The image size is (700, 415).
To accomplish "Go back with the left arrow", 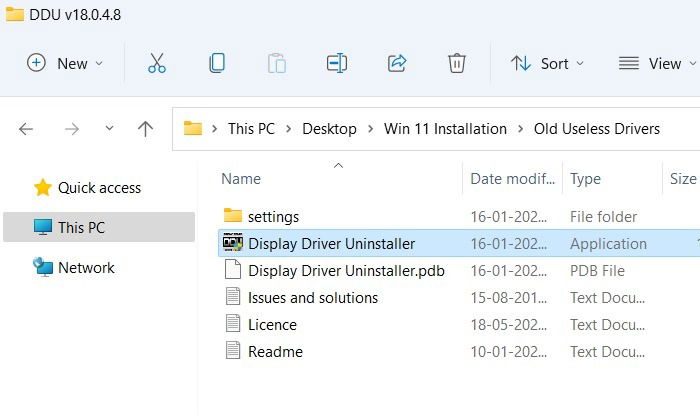I will pos(26,129).
